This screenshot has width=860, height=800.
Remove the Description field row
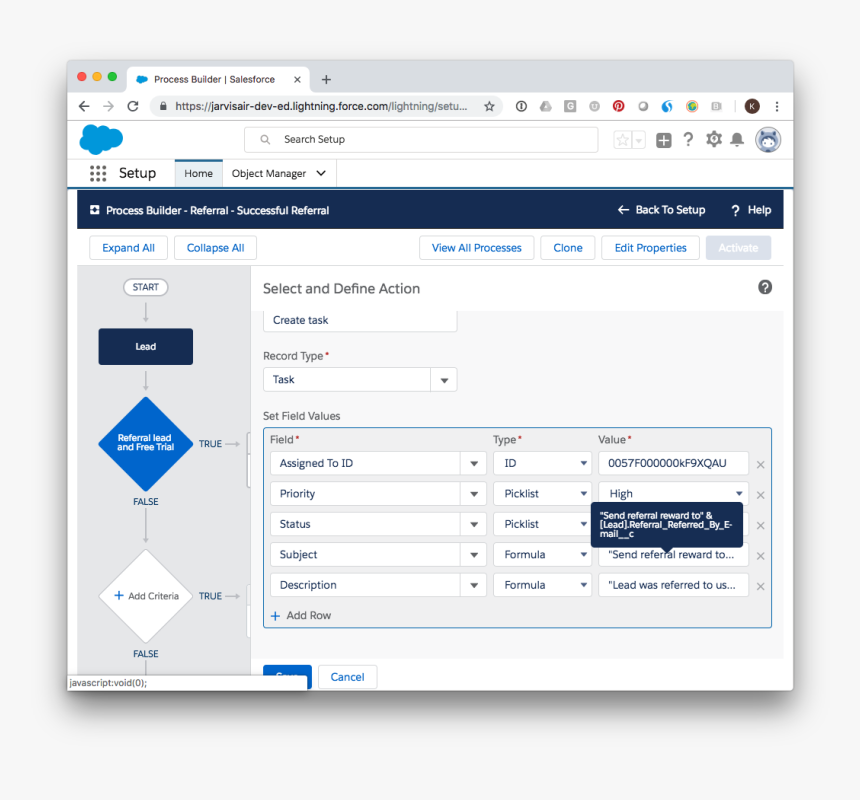point(761,586)
